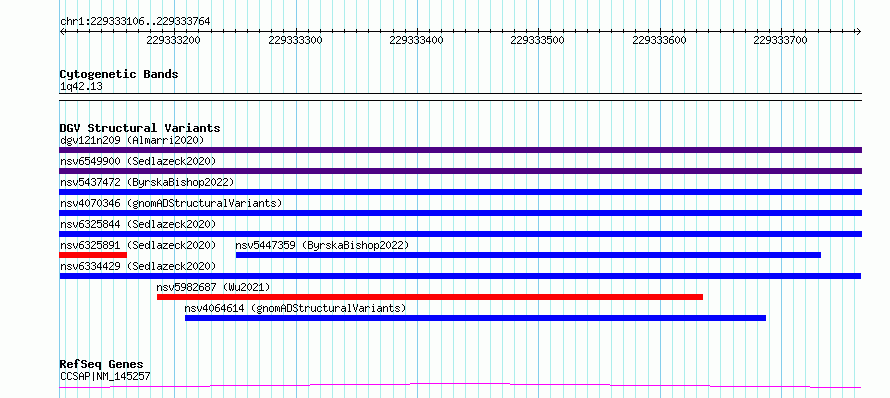The image size is (890, 398).
Task: Click nsv6334429 (Sedlazeck2020) variant label
Action: coord(138,266)
